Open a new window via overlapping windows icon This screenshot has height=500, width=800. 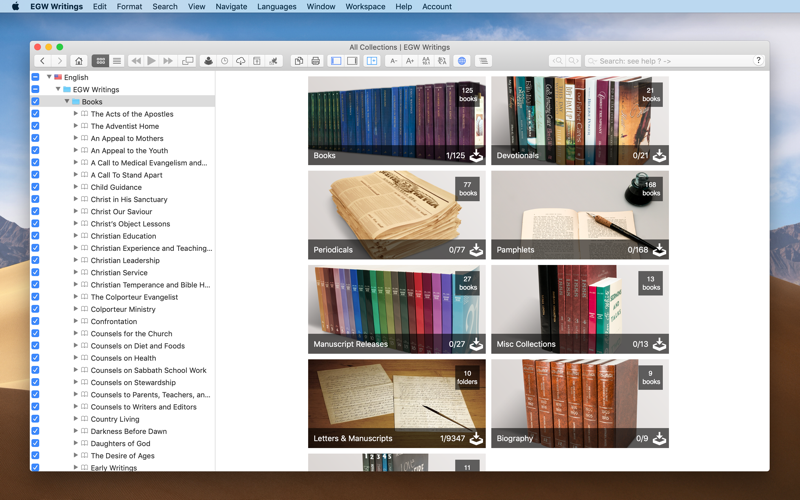tap(188, 61)
